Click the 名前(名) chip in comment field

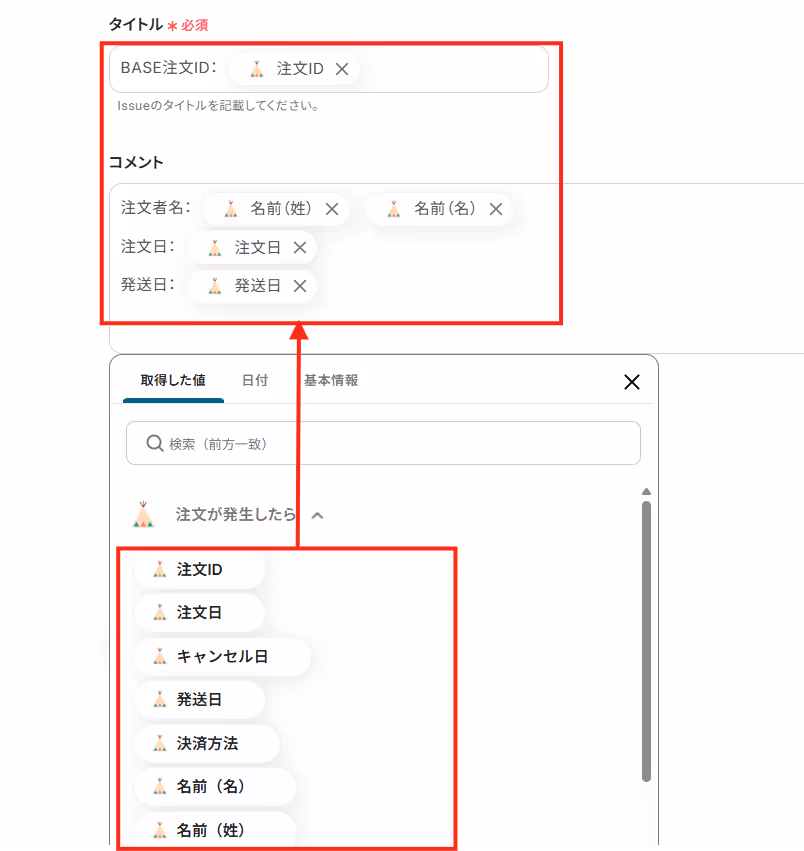coord(440,209)
